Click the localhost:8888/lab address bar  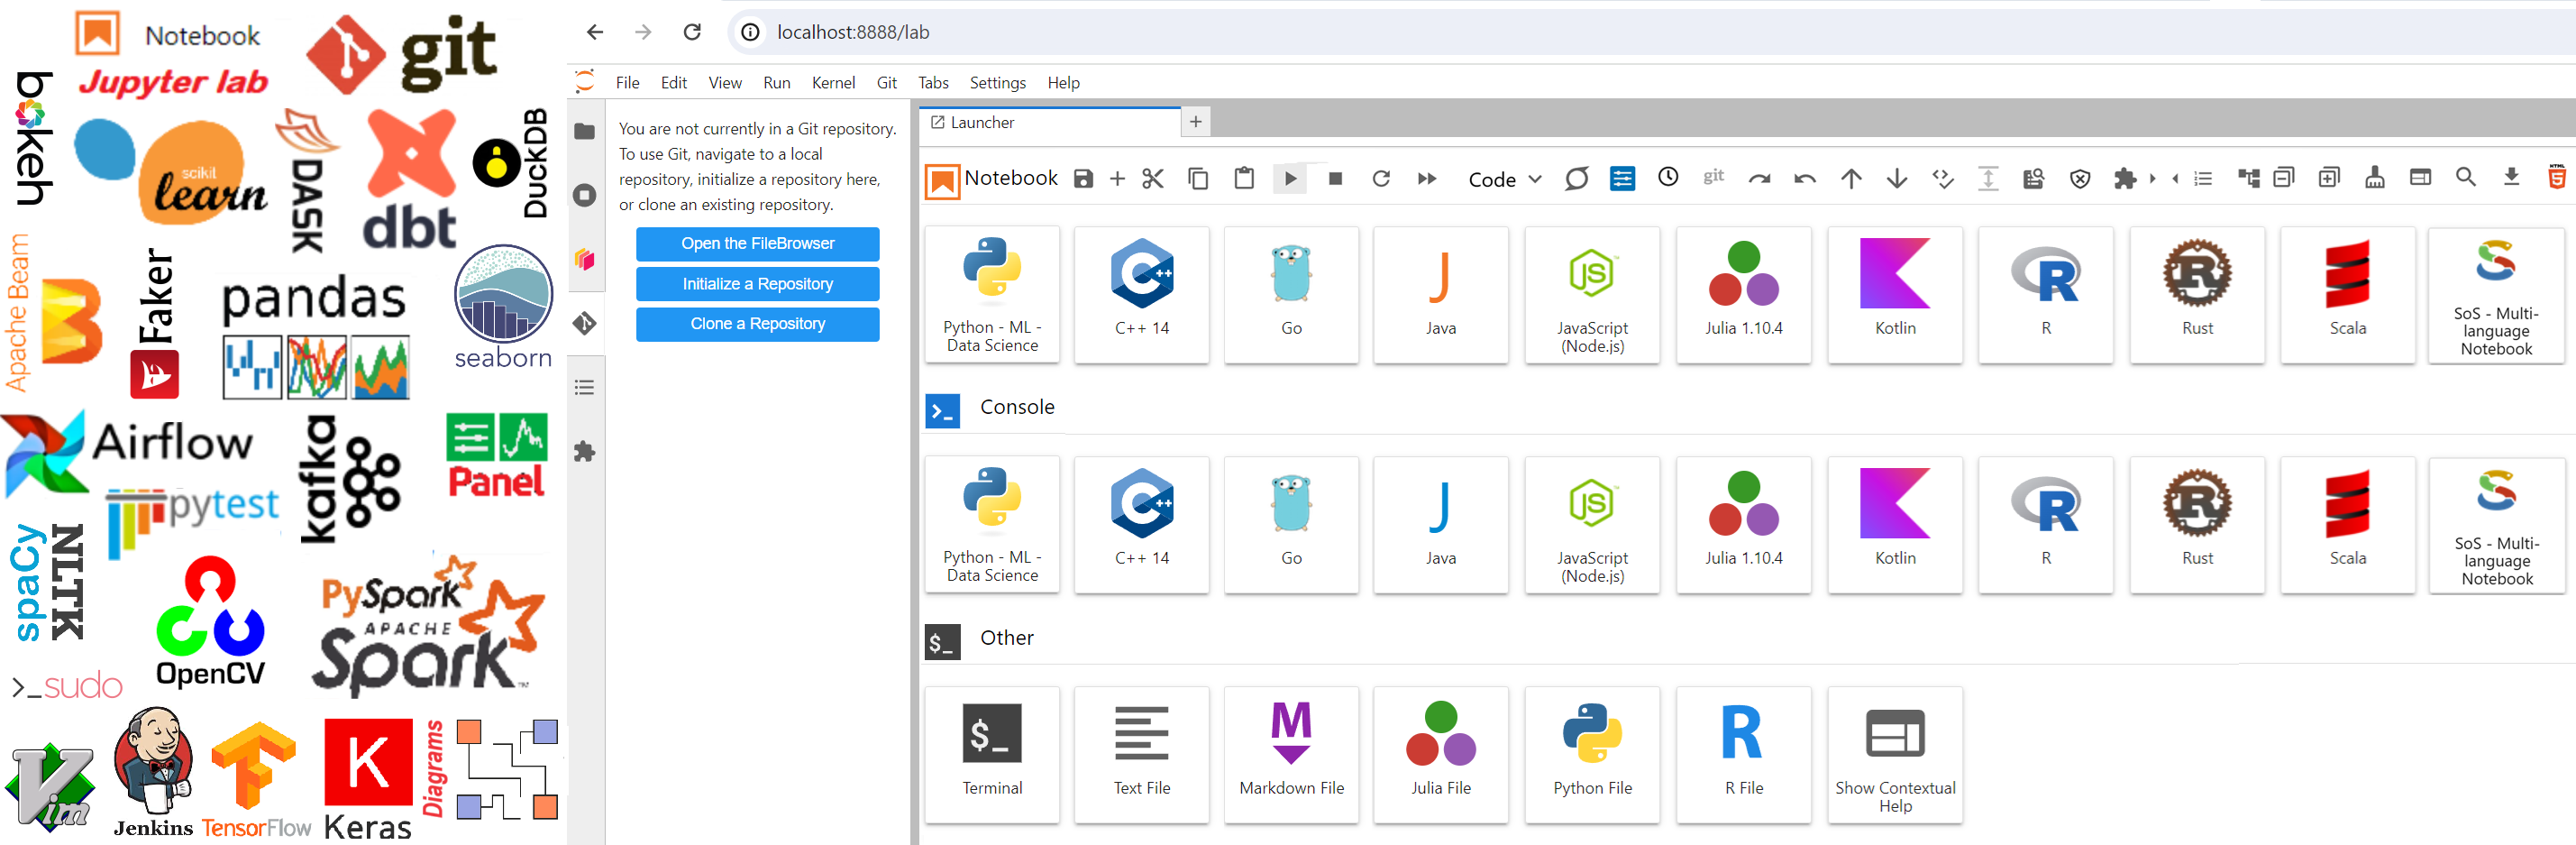coord(1650,32)
